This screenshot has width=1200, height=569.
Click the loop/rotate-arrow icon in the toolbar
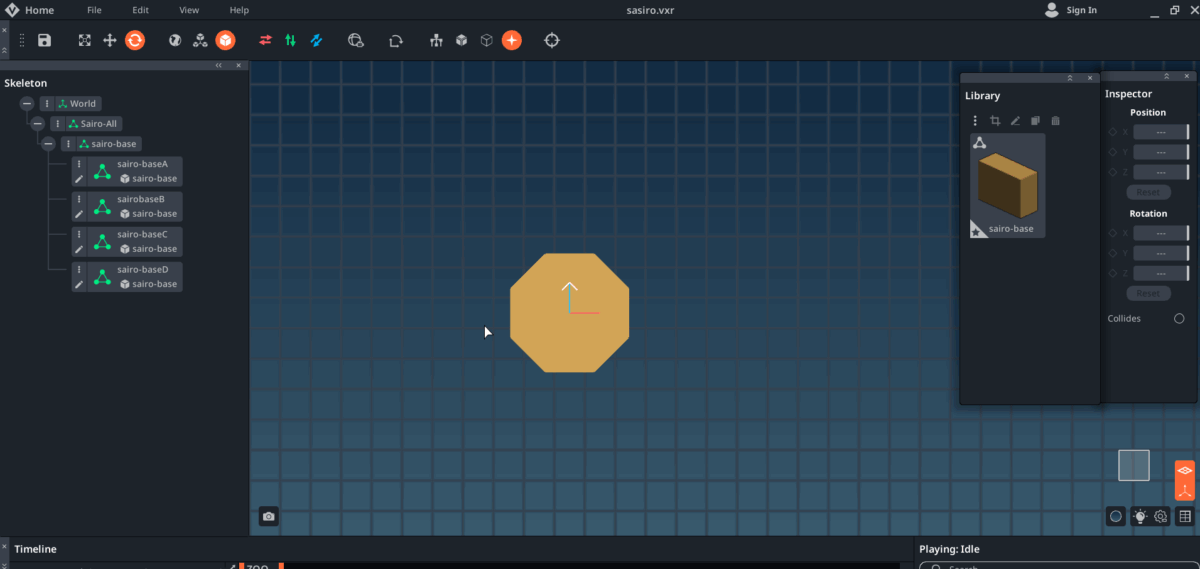tap(396, 40)
